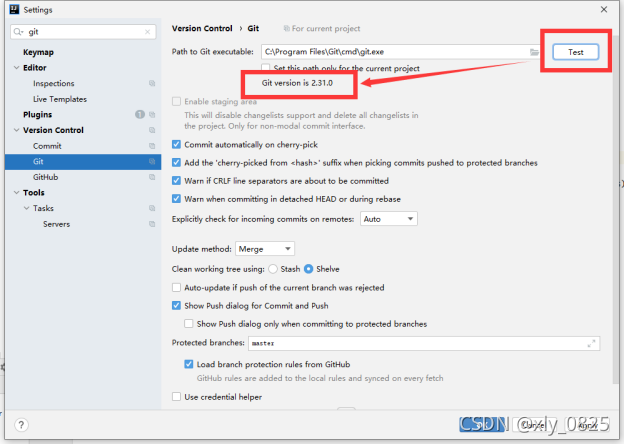Toggle Commit automatically on cherry-pick
This screenshot has height=445, width=624.
[x=176, y=144]
